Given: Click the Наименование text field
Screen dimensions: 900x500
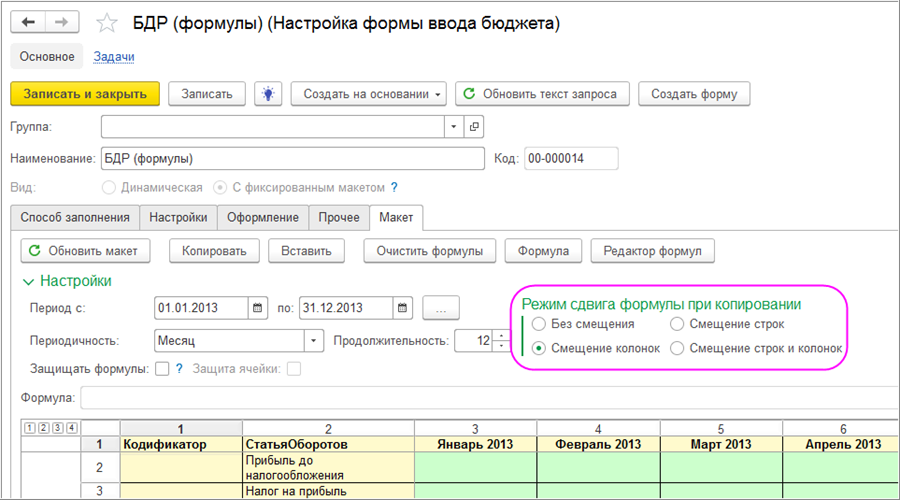Looking at the screenshot, I should [290, 158].
